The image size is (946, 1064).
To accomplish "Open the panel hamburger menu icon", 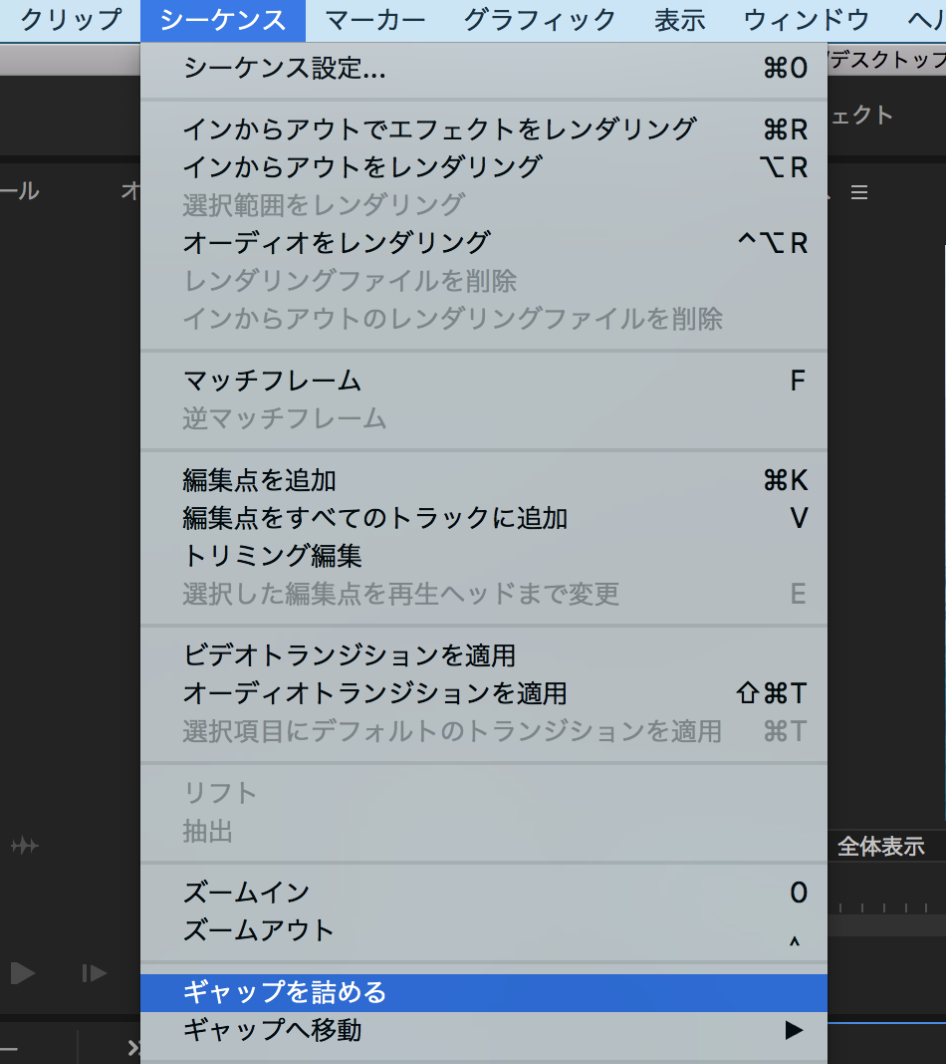I will click(859, 193).
